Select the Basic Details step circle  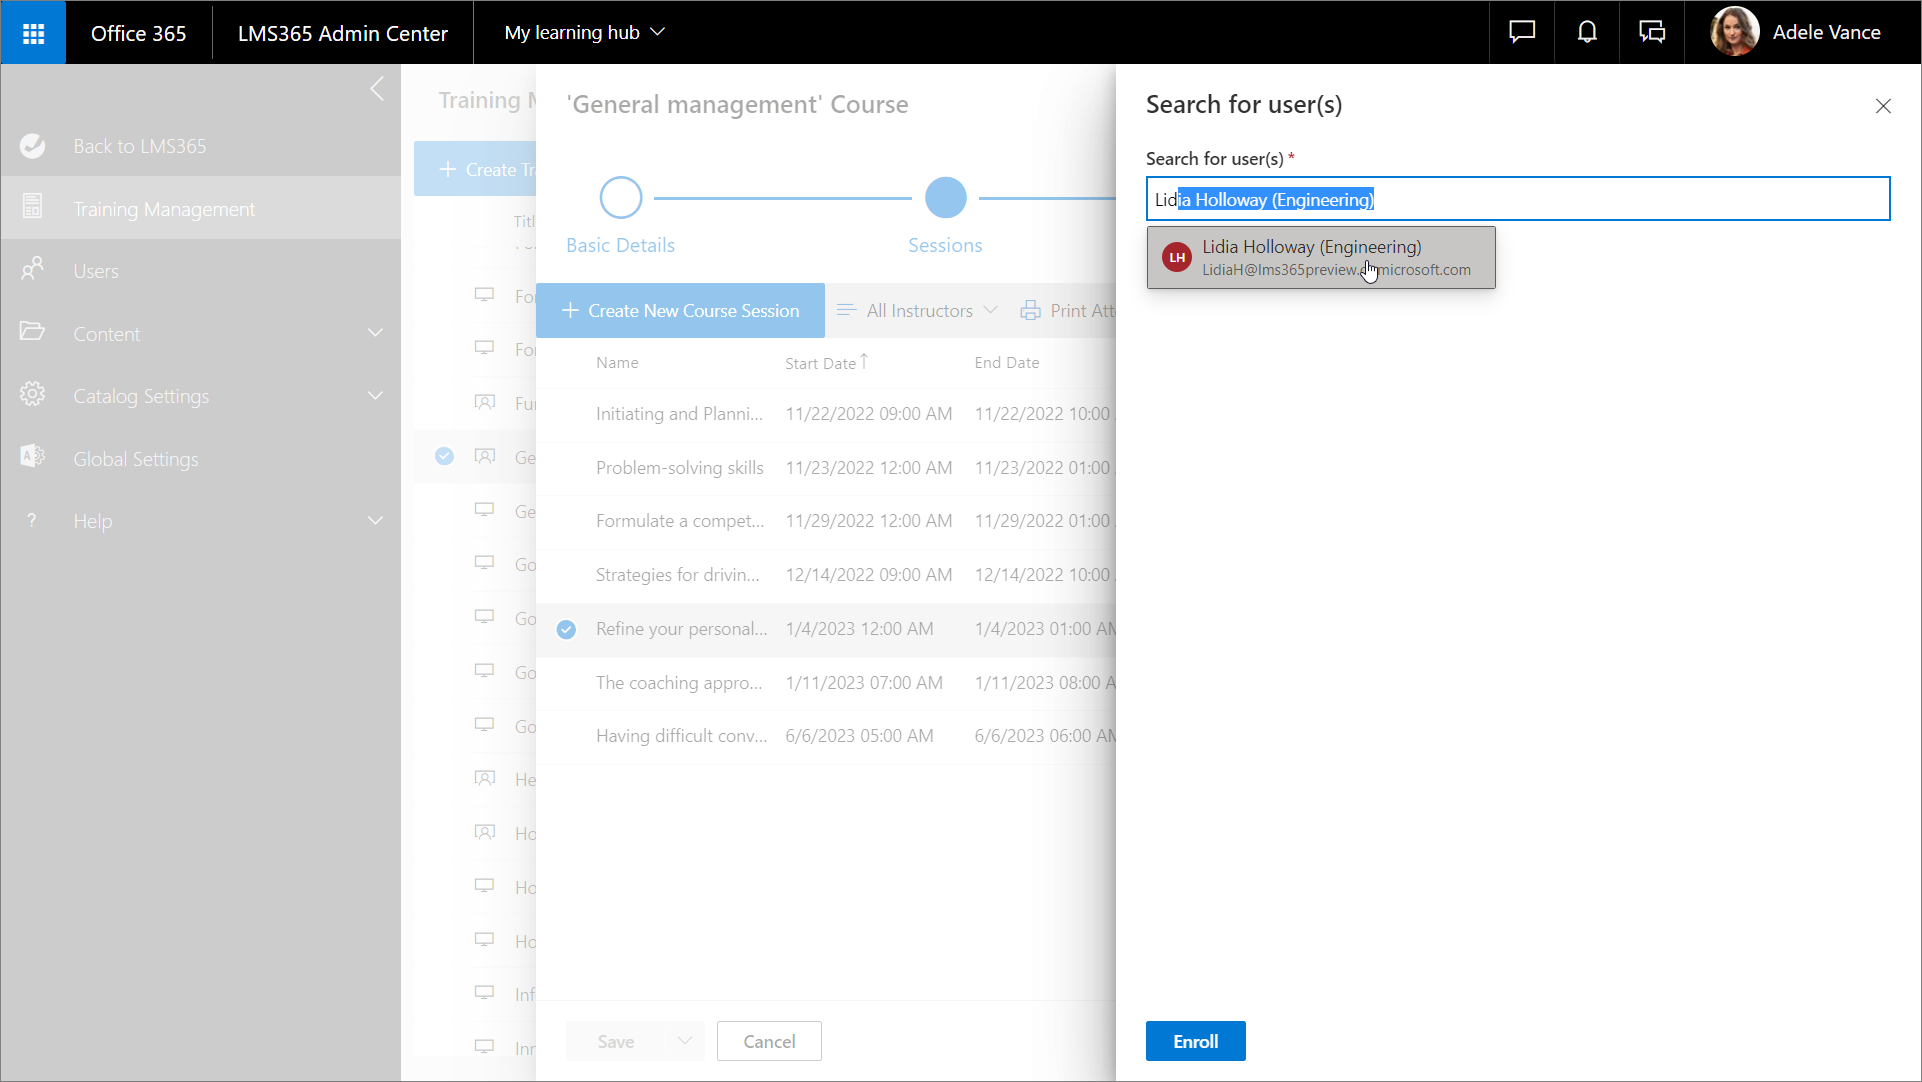coord(620,198)
